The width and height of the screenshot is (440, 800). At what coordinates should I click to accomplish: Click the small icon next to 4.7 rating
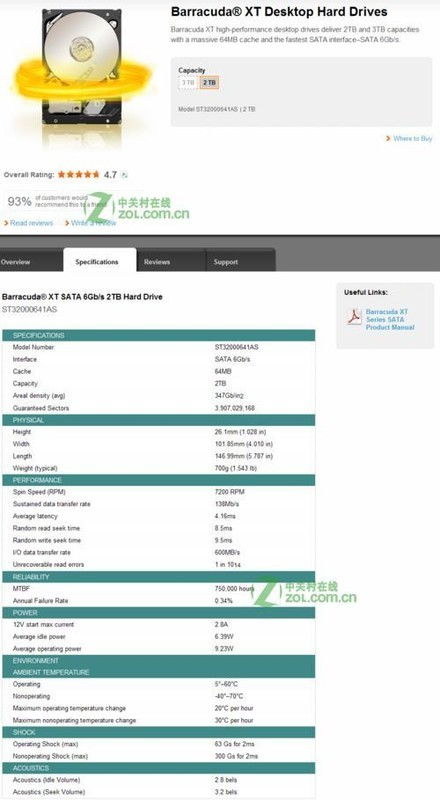(124, 175)
